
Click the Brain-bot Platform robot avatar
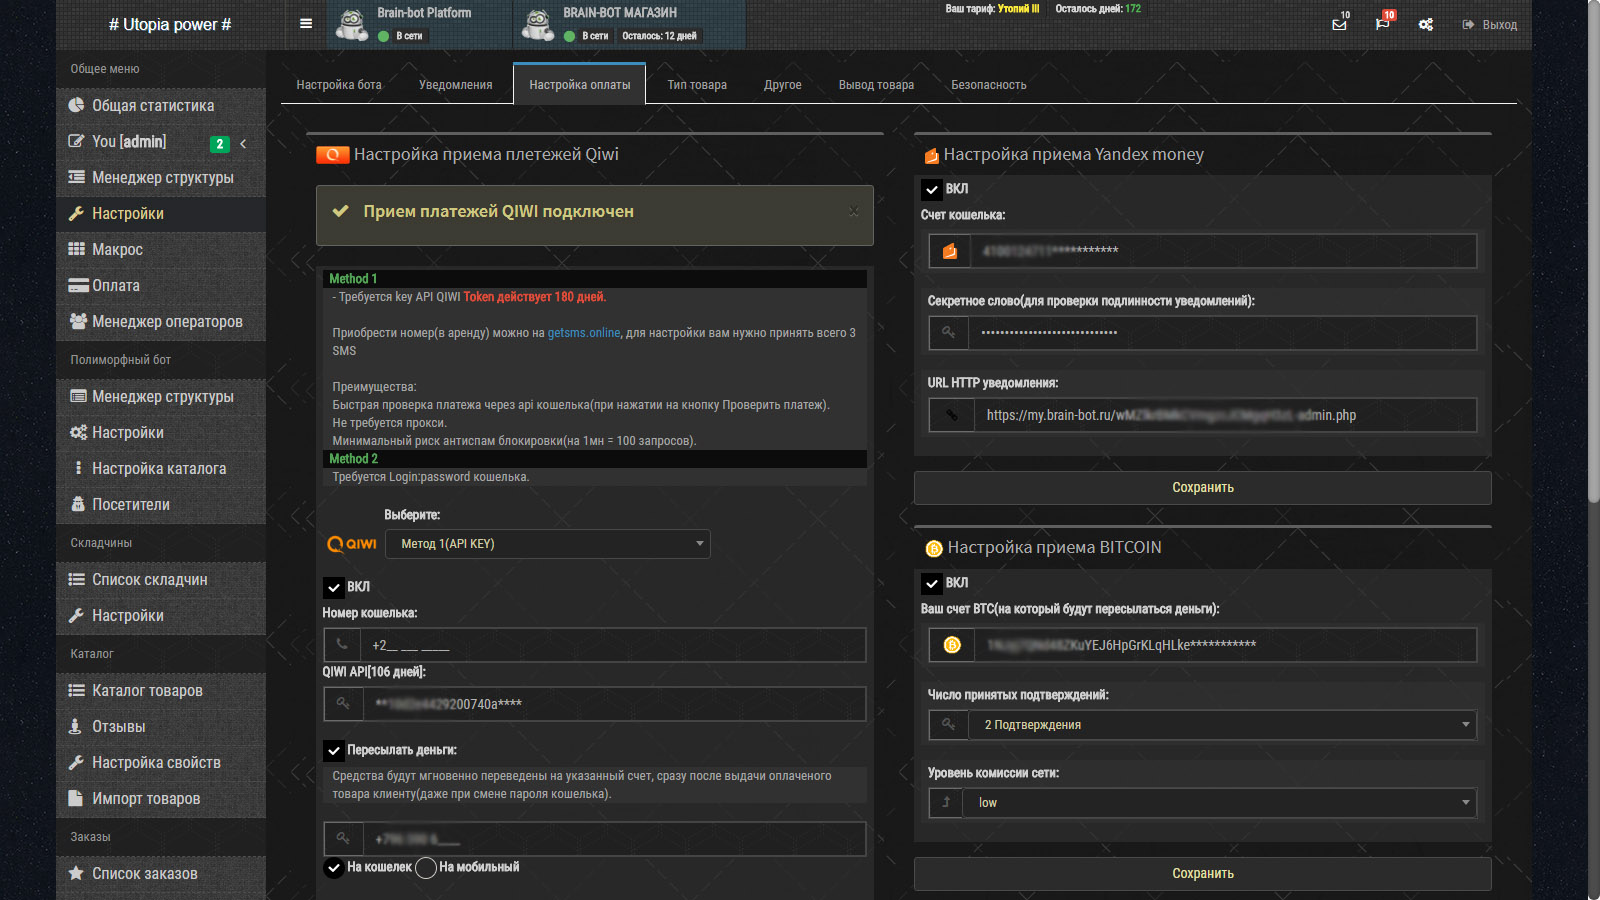click(351, 25)
